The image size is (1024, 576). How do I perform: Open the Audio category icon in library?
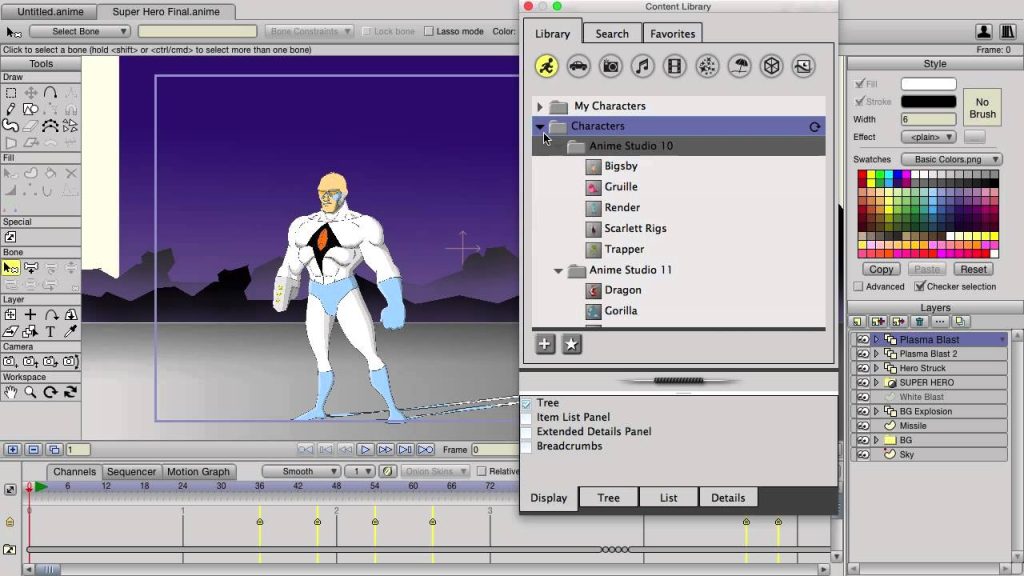[x=642, y=66]
